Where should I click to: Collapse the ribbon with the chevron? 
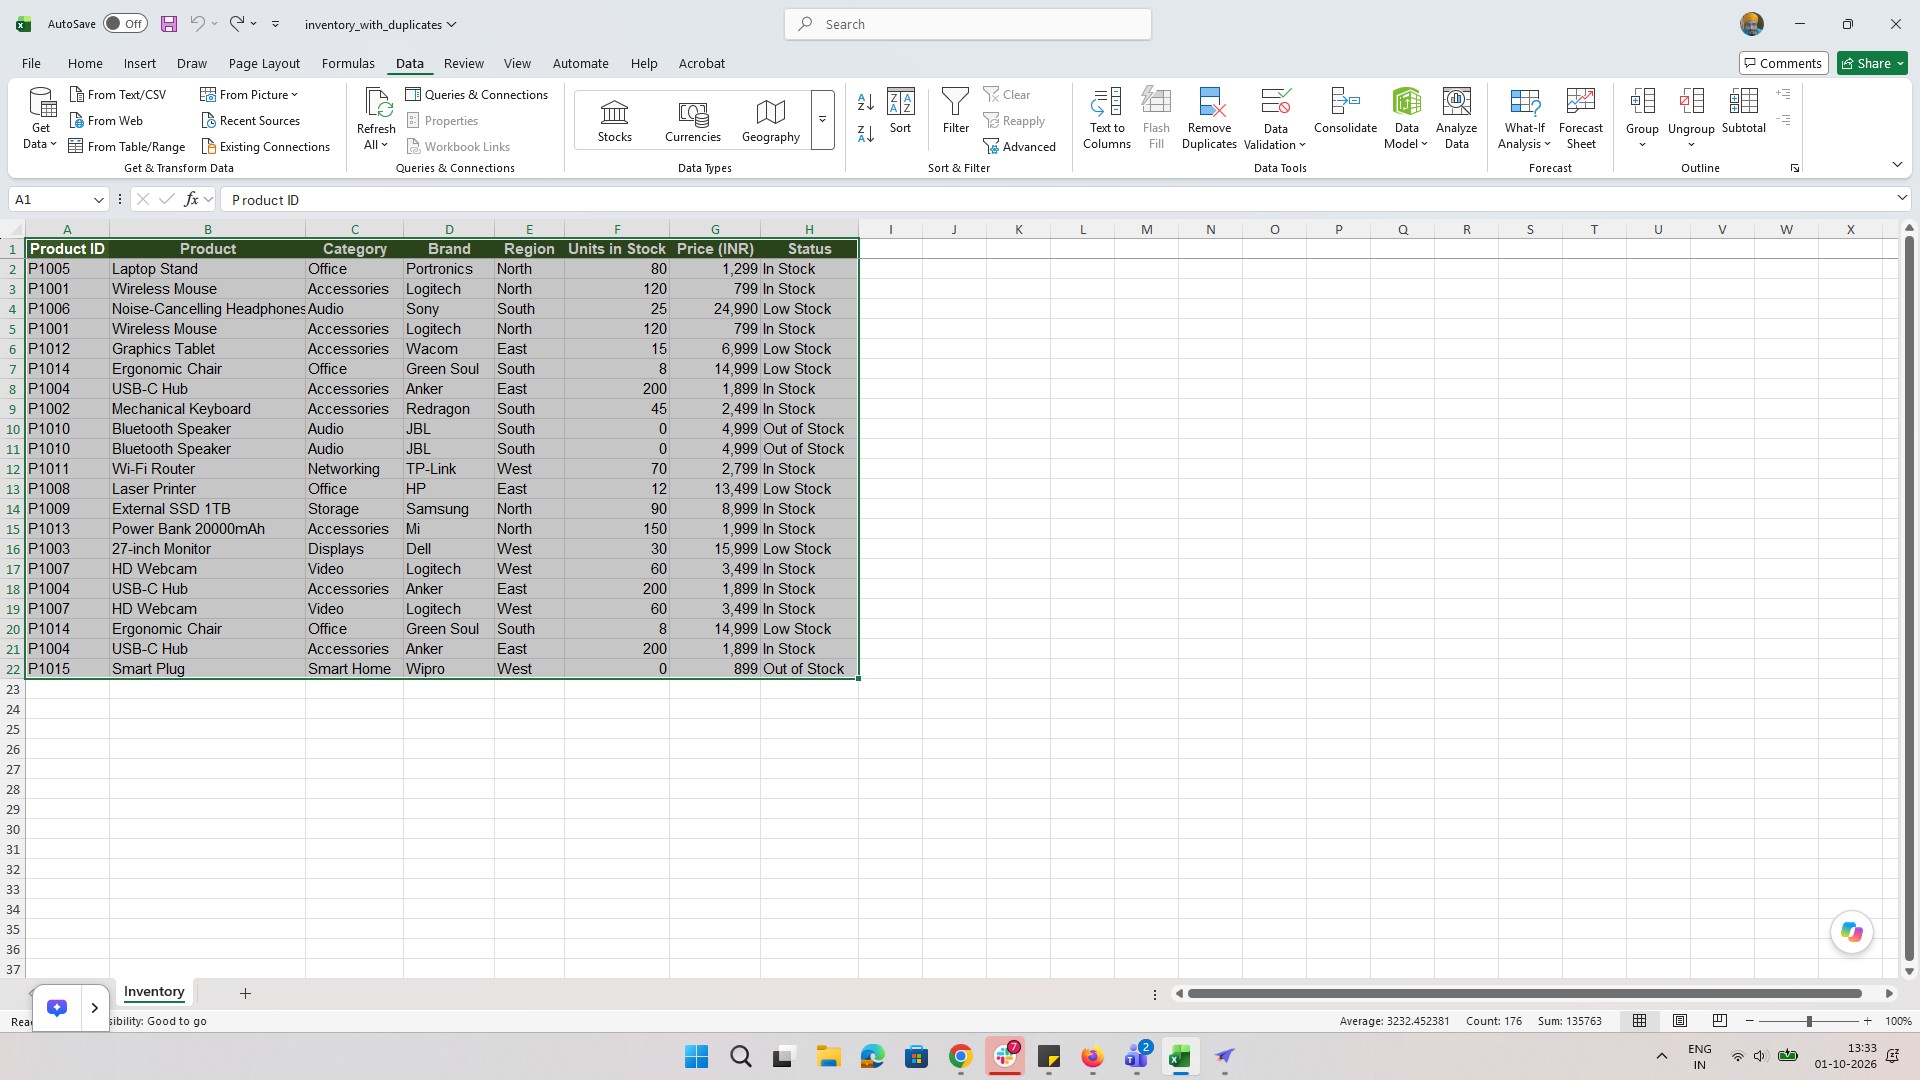click(x=1897, y=165)
